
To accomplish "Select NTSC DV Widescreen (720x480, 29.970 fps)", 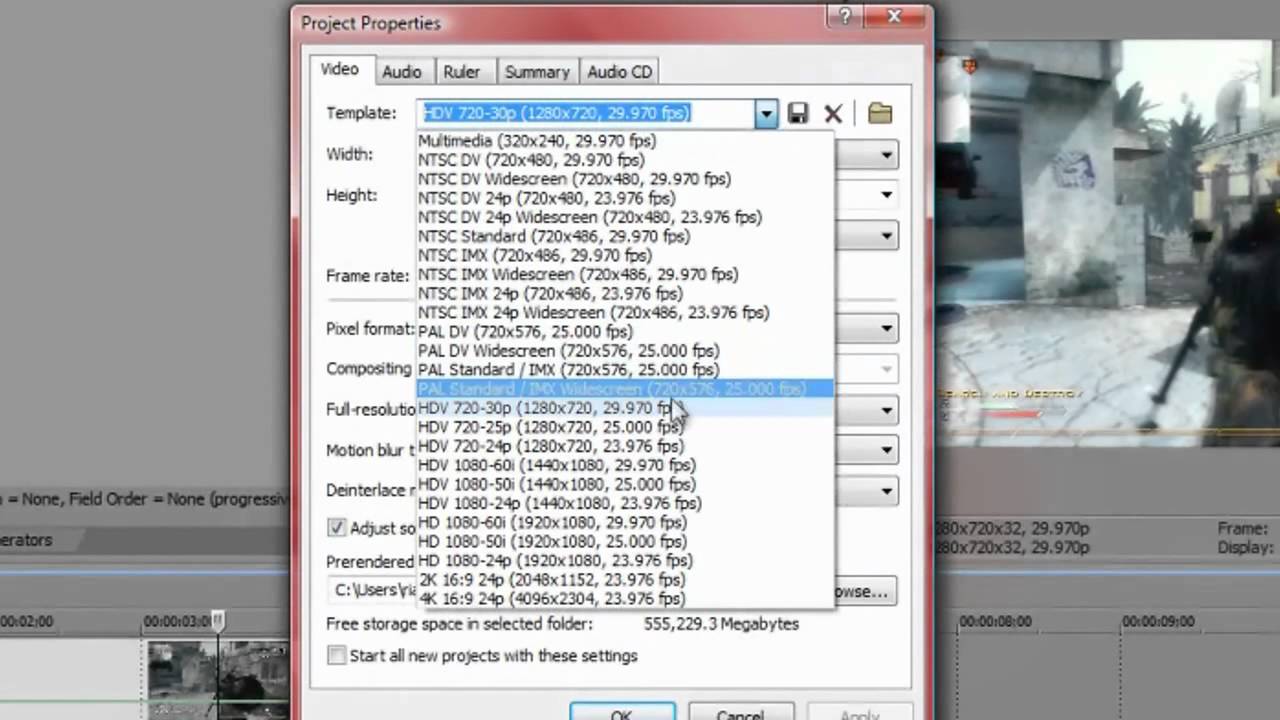I will tap(624, 179).
